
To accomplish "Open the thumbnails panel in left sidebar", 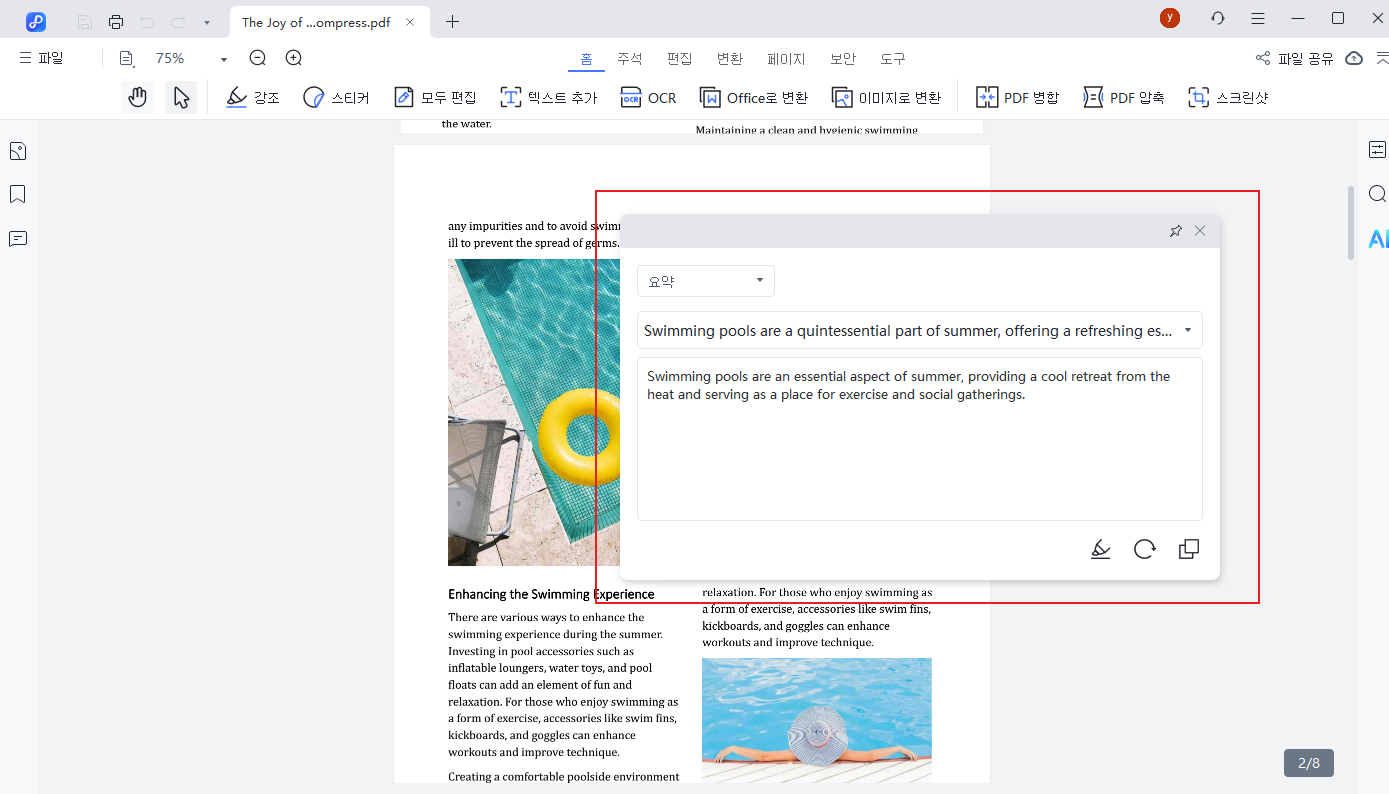I will pyautogui.click(x=17, y=151).
